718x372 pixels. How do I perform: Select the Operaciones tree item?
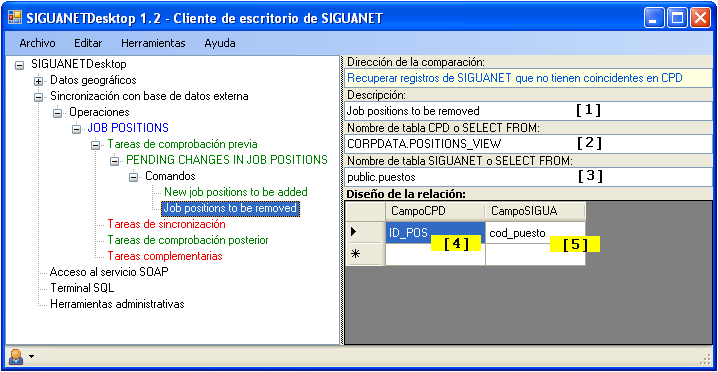(99, 112)
